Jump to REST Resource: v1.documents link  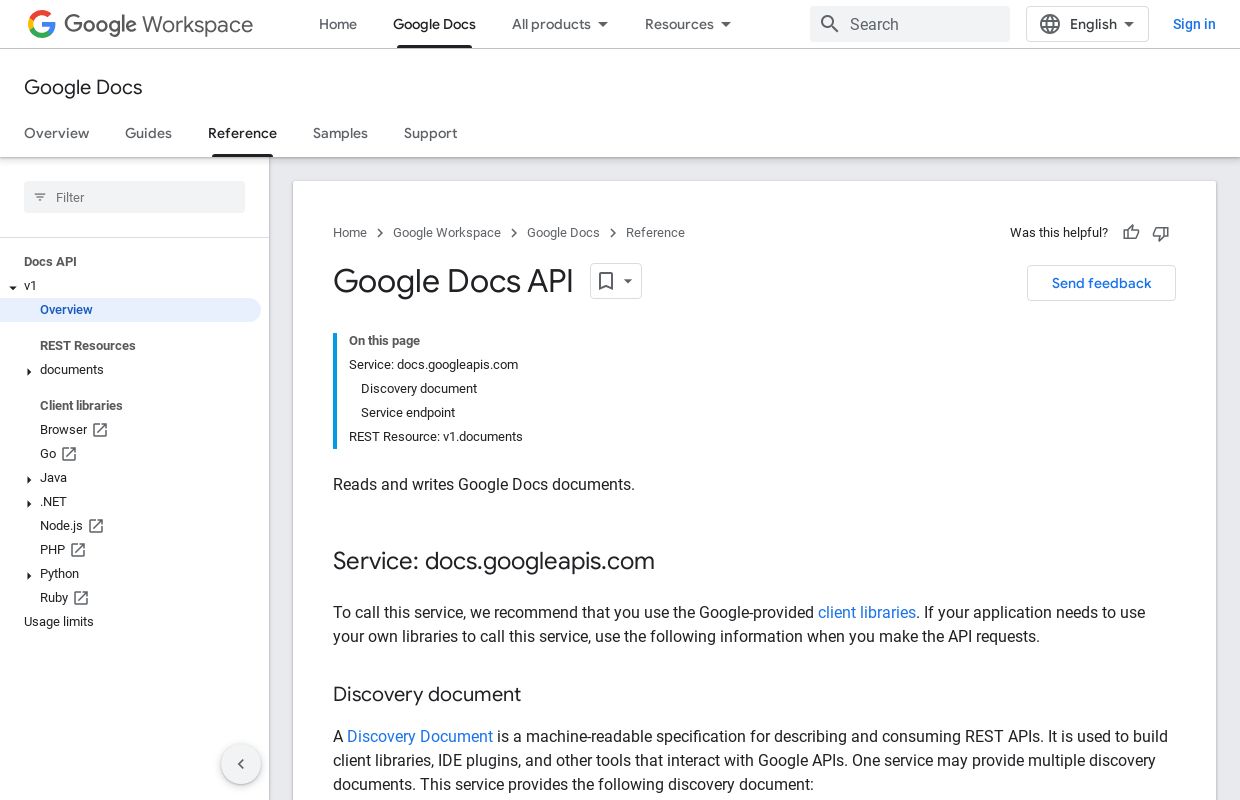(x=436, y=437)
